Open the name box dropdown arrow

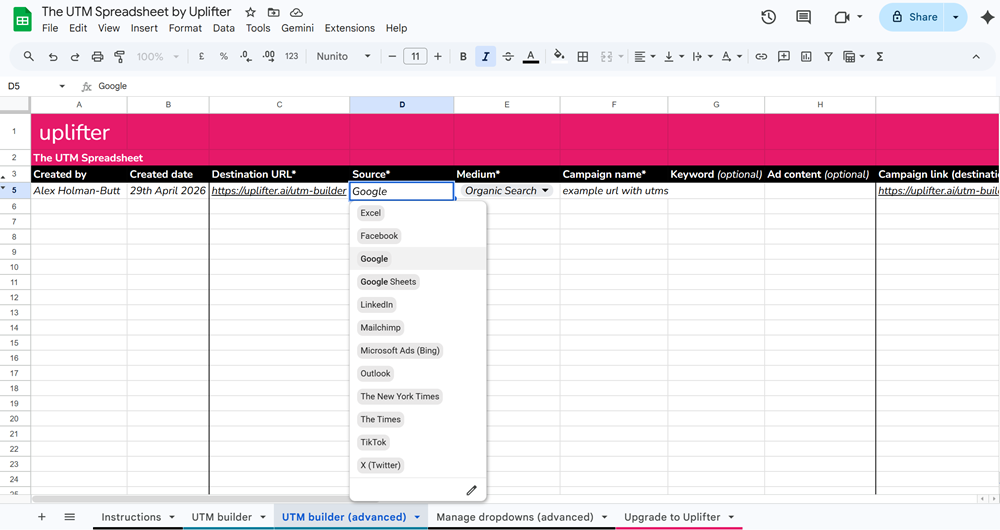click(62, 86)
